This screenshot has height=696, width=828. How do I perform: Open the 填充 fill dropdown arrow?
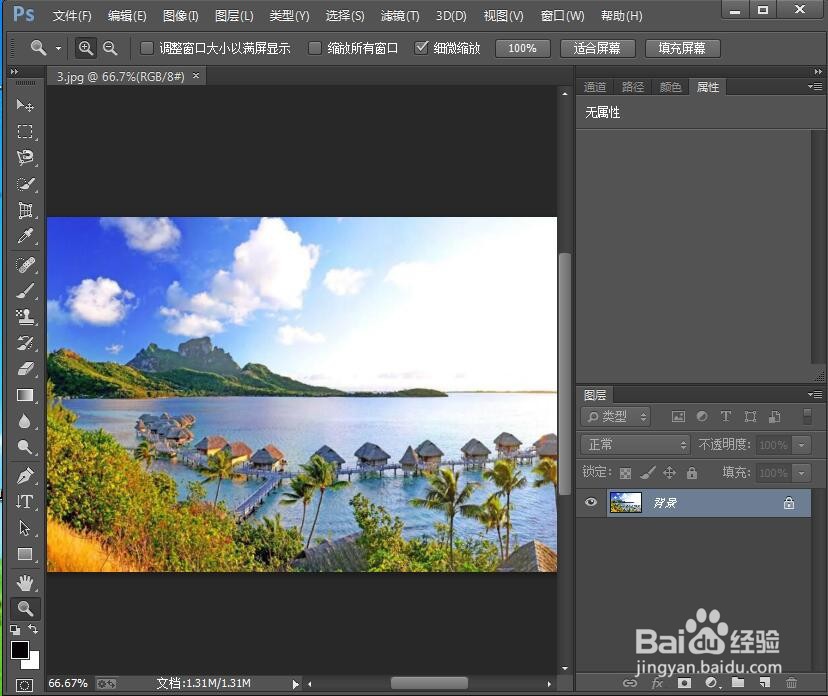pos(802,473)
